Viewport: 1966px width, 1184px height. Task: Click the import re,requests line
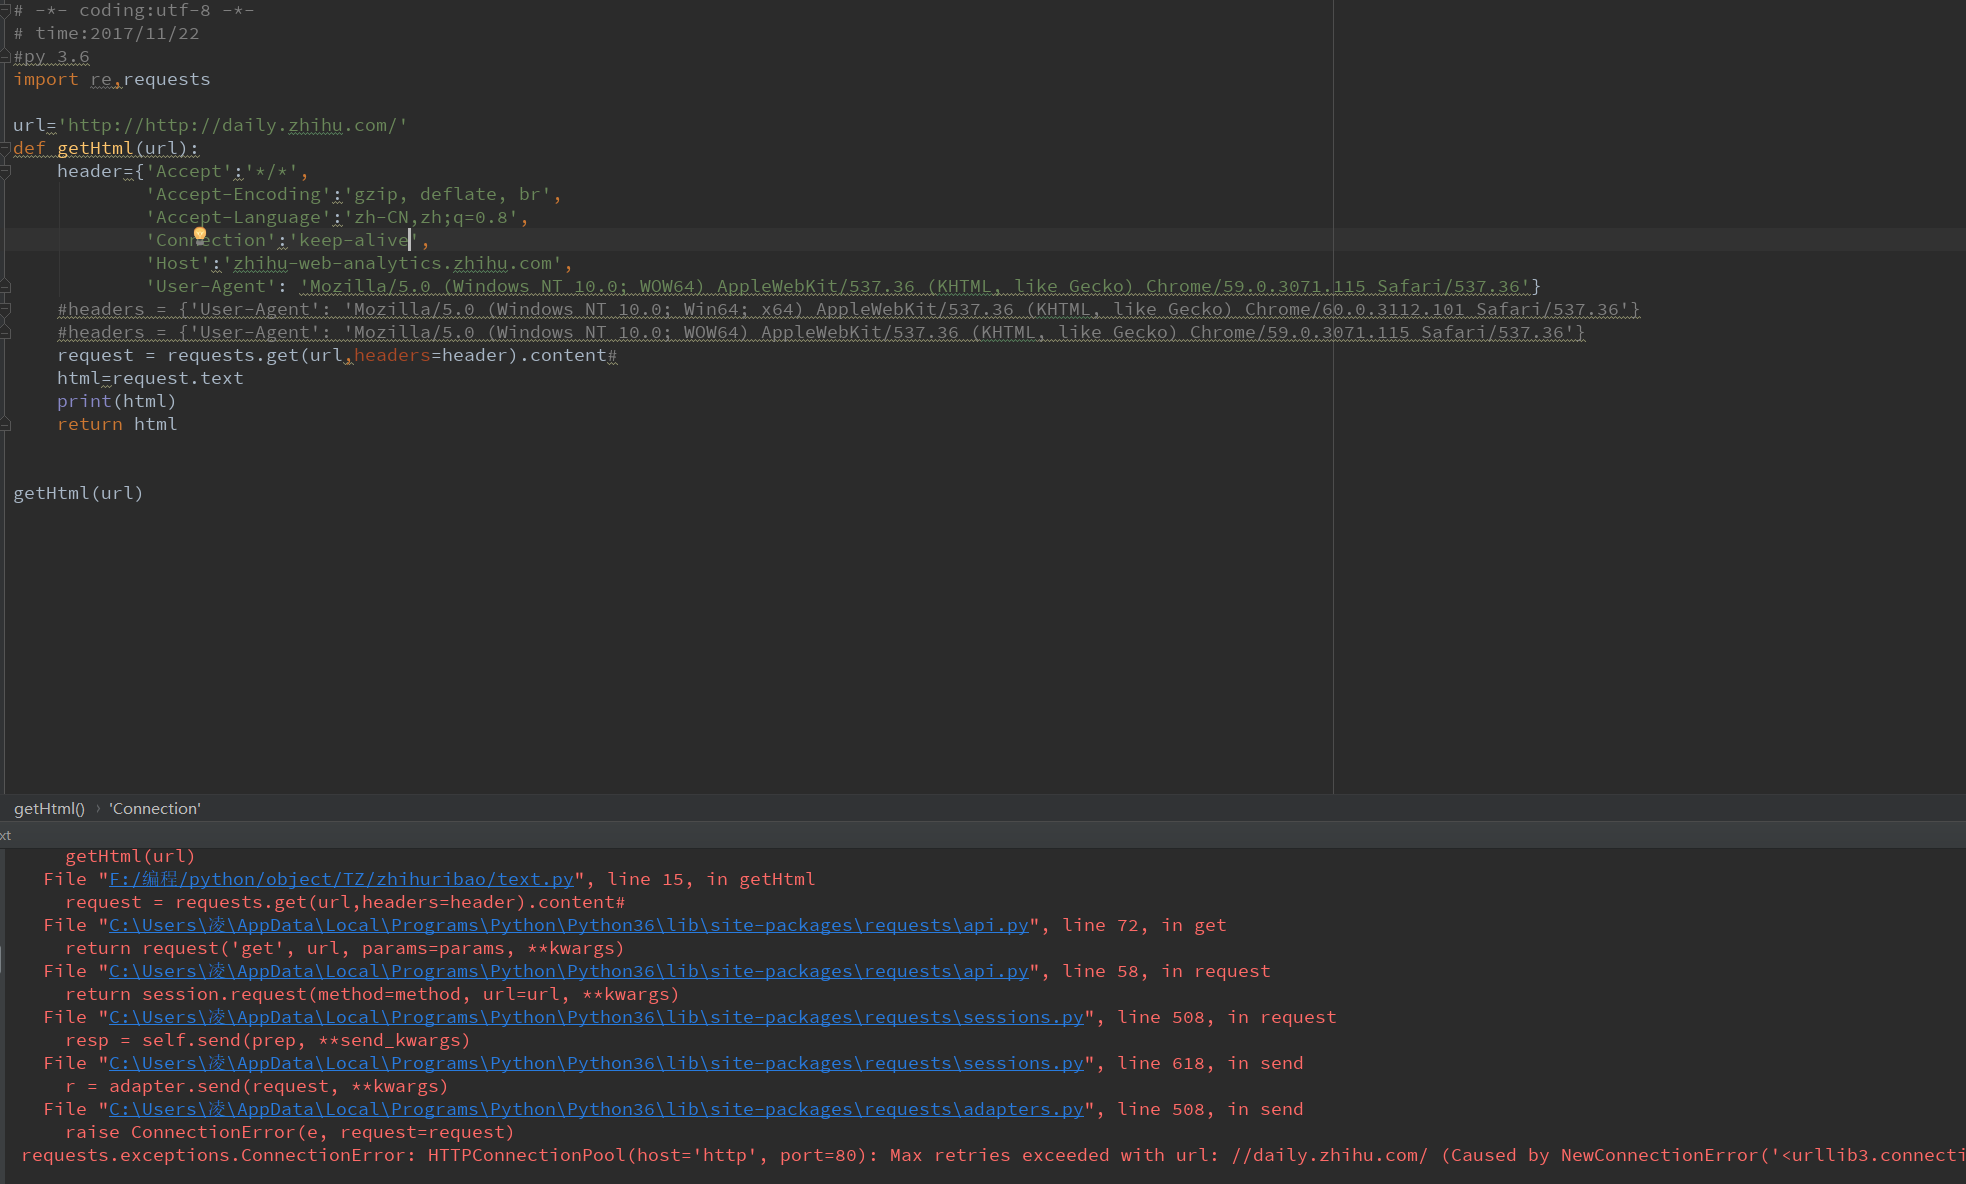[x=112, y=80]
